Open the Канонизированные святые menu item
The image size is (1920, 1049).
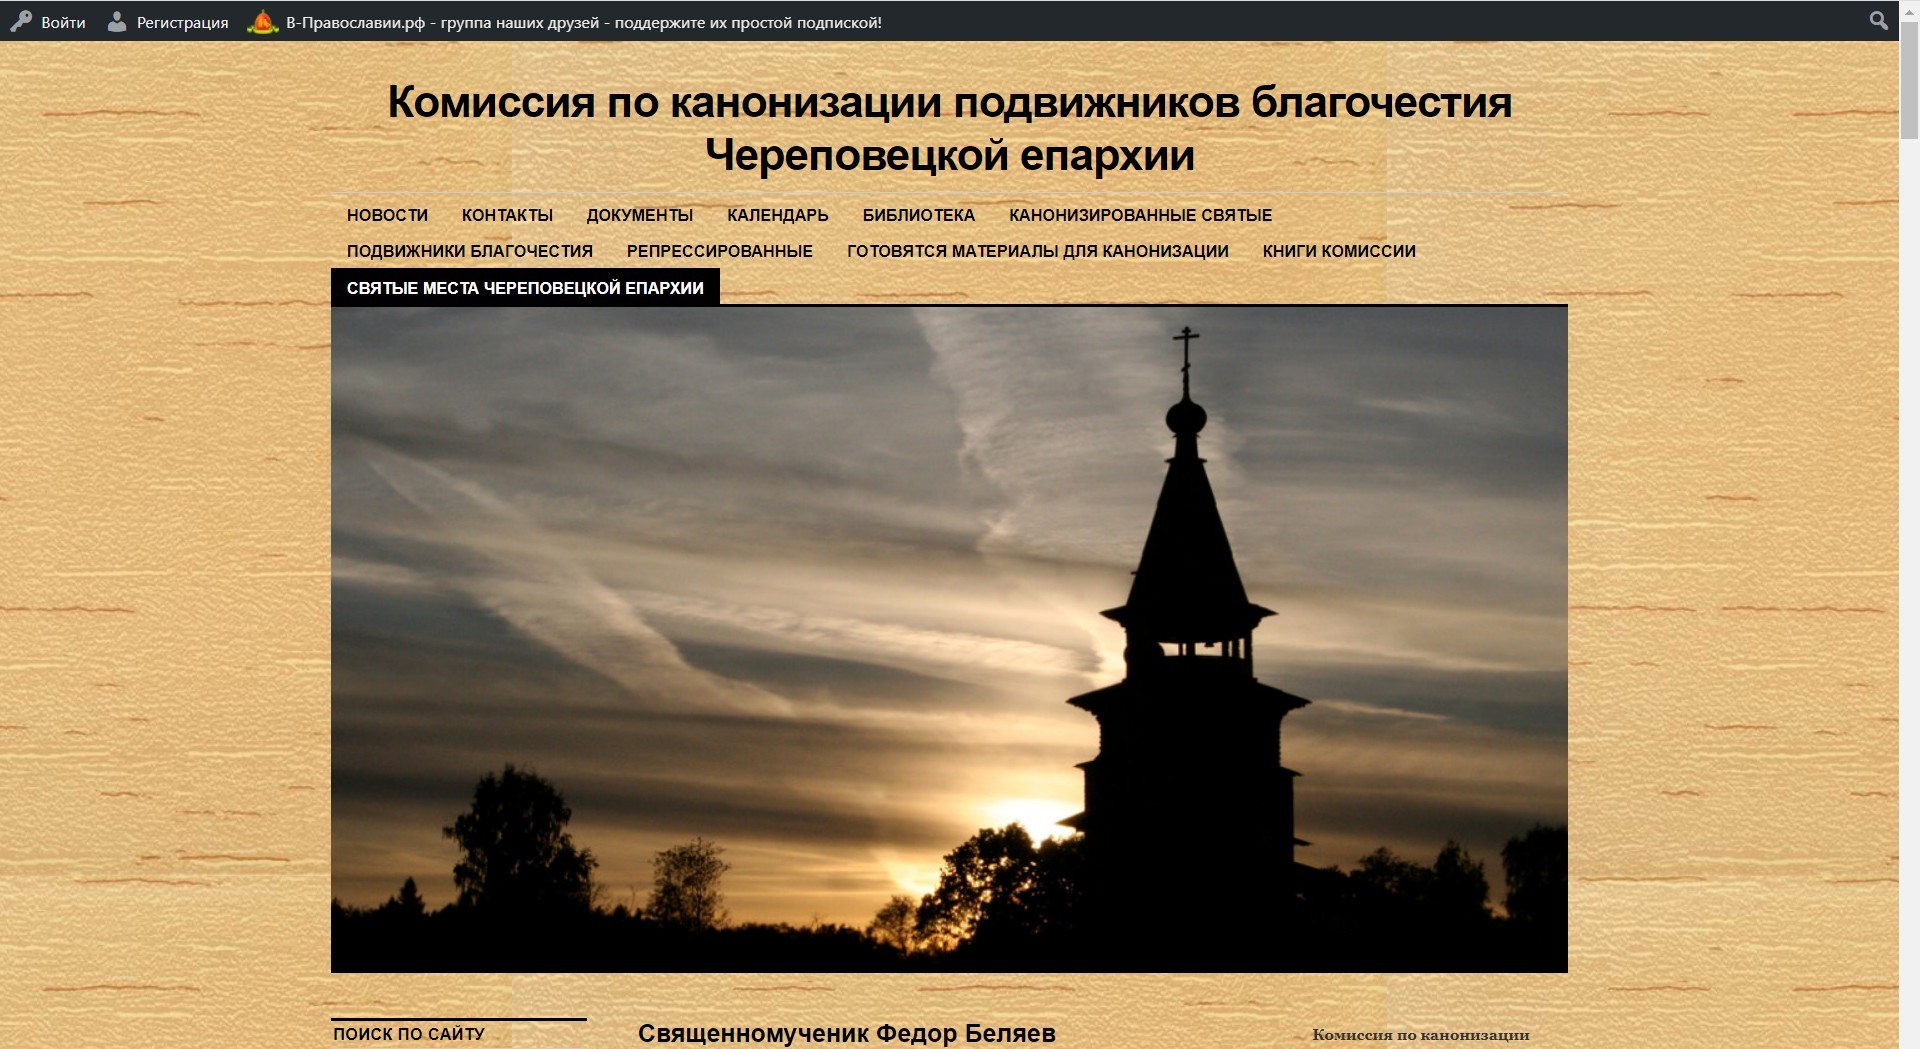point(1141,215)
